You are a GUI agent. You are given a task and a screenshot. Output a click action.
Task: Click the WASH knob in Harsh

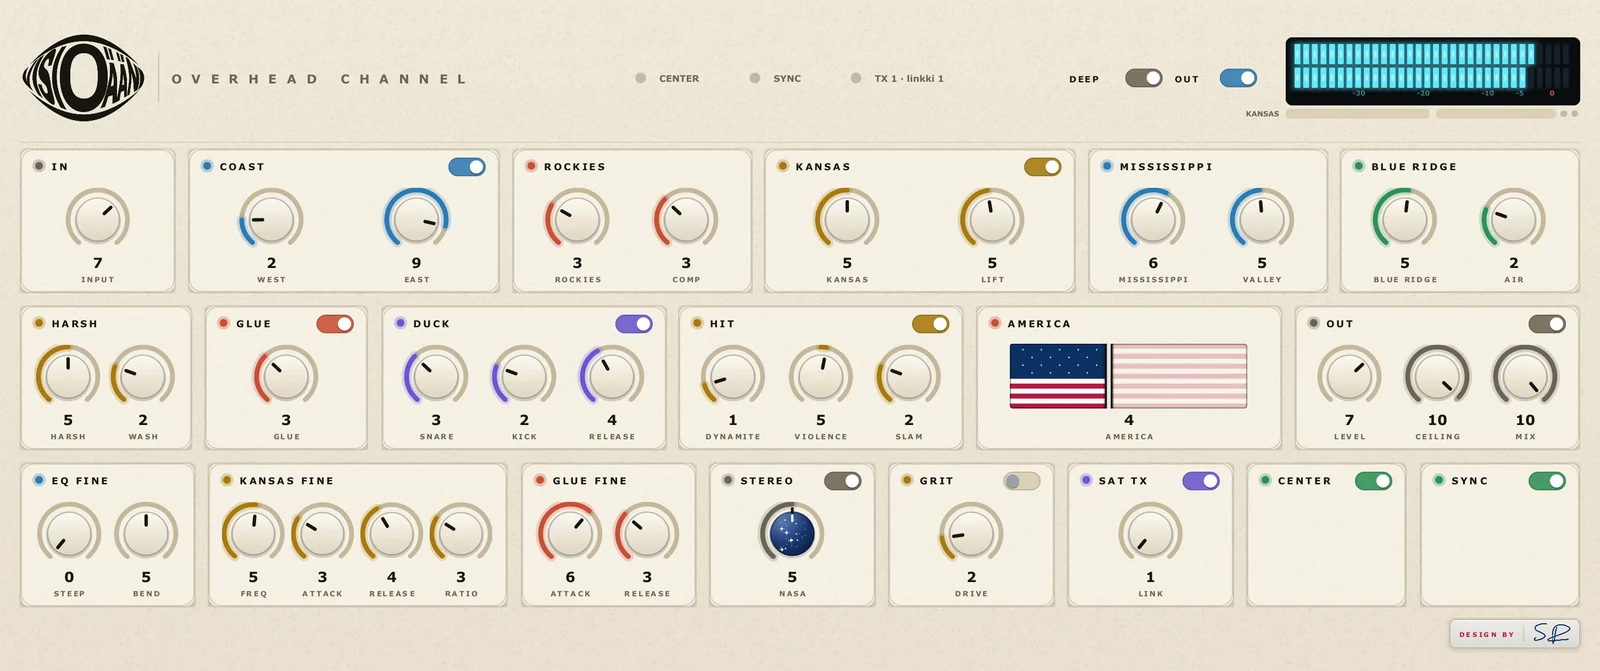(x=143, y=376)
